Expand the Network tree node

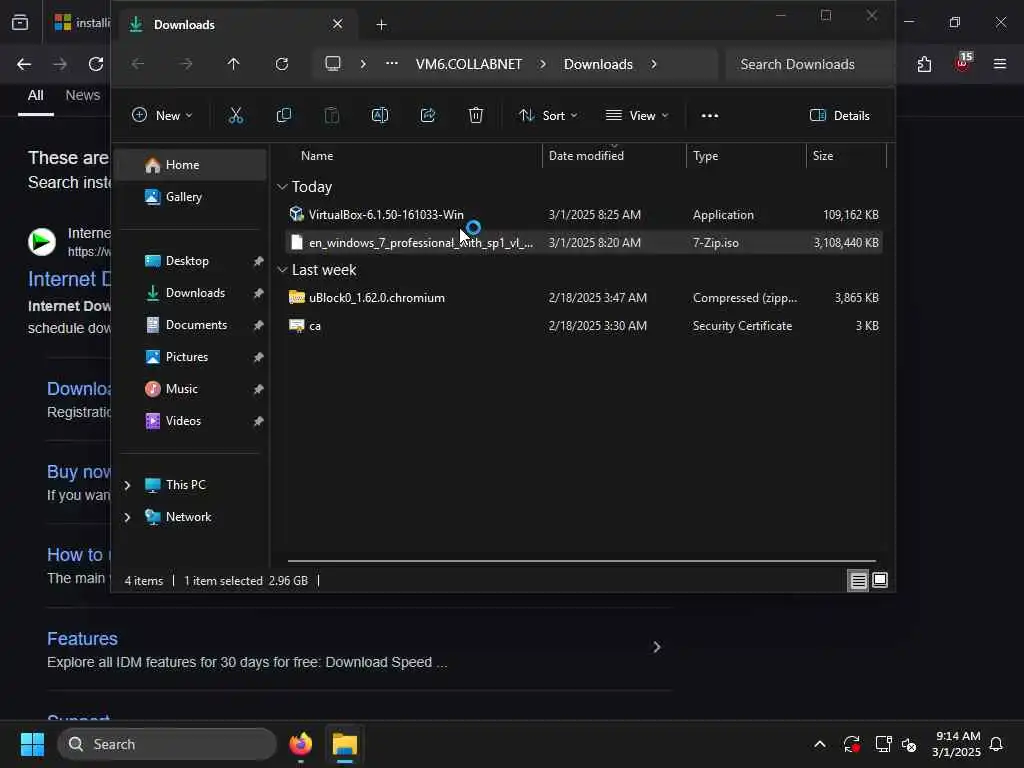click(x=127, y=517)
